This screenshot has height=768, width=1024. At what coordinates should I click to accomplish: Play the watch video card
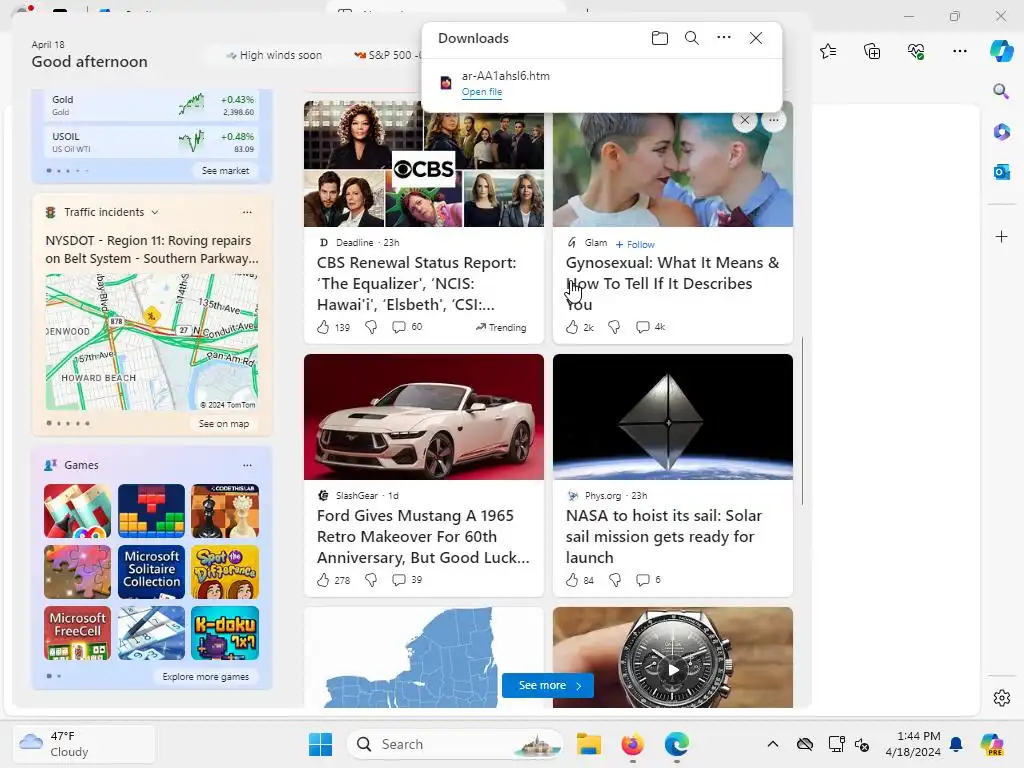pos(673,669)
